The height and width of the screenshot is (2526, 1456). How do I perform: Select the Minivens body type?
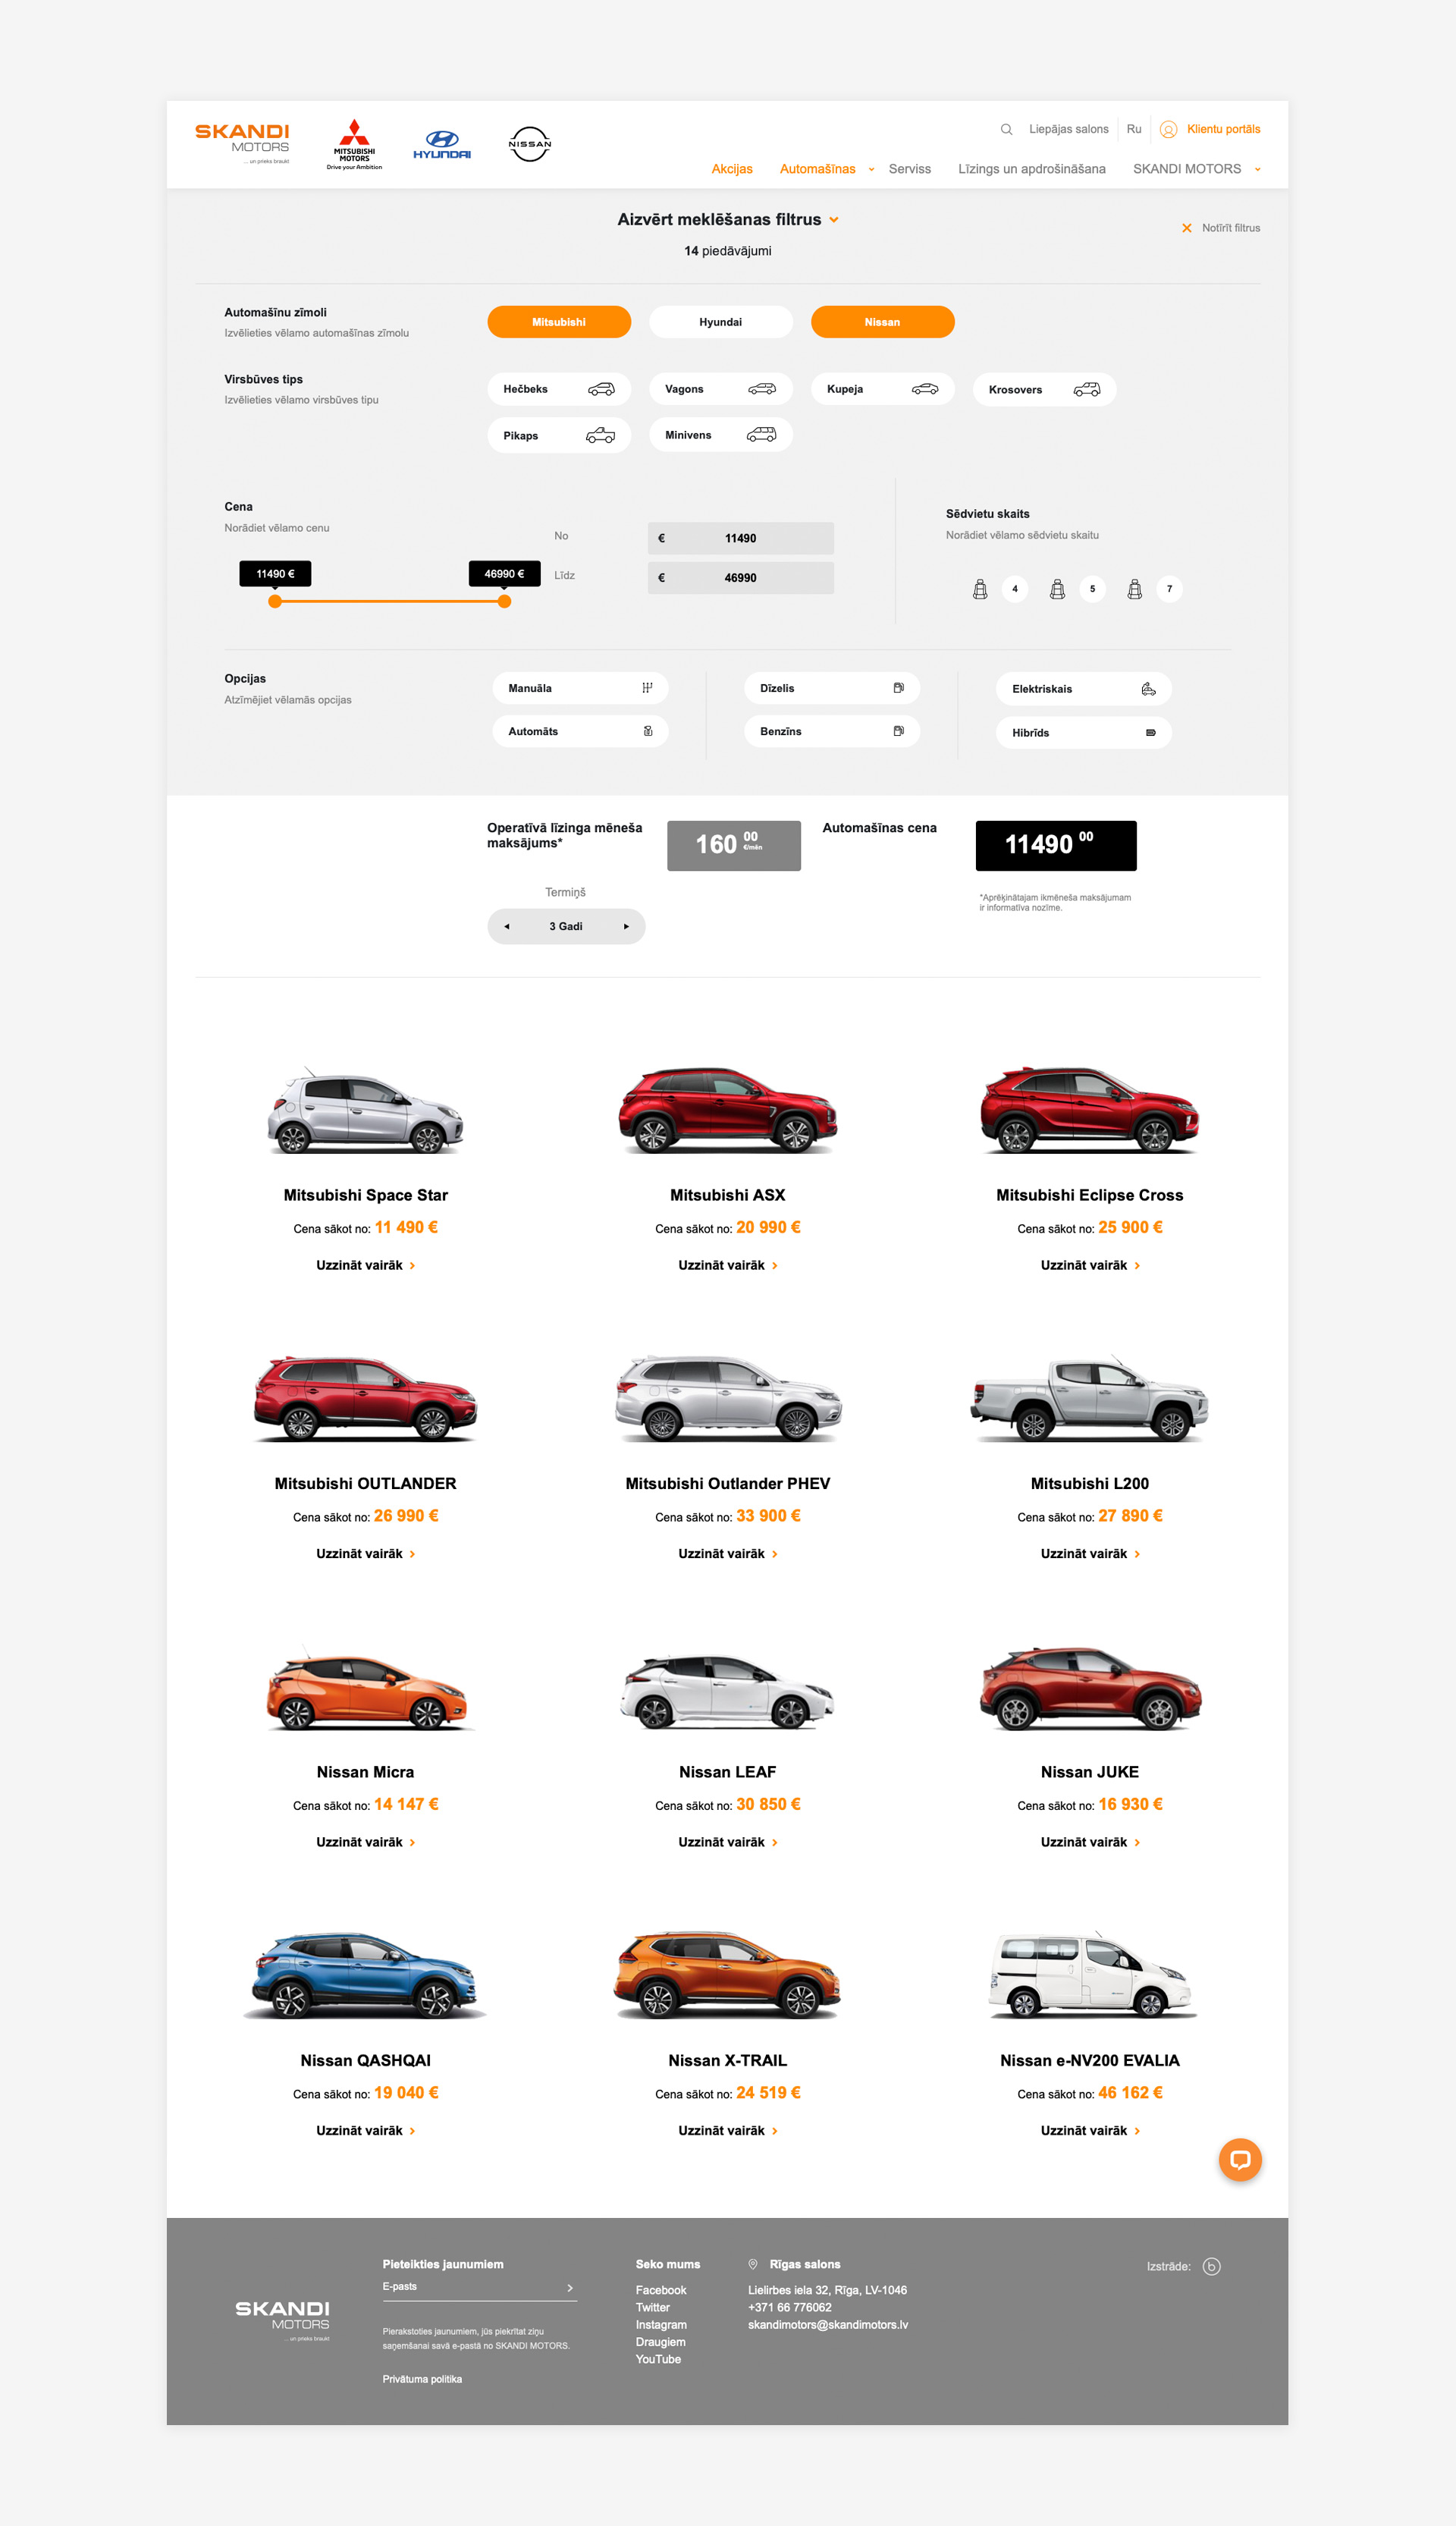coord(721,435)
